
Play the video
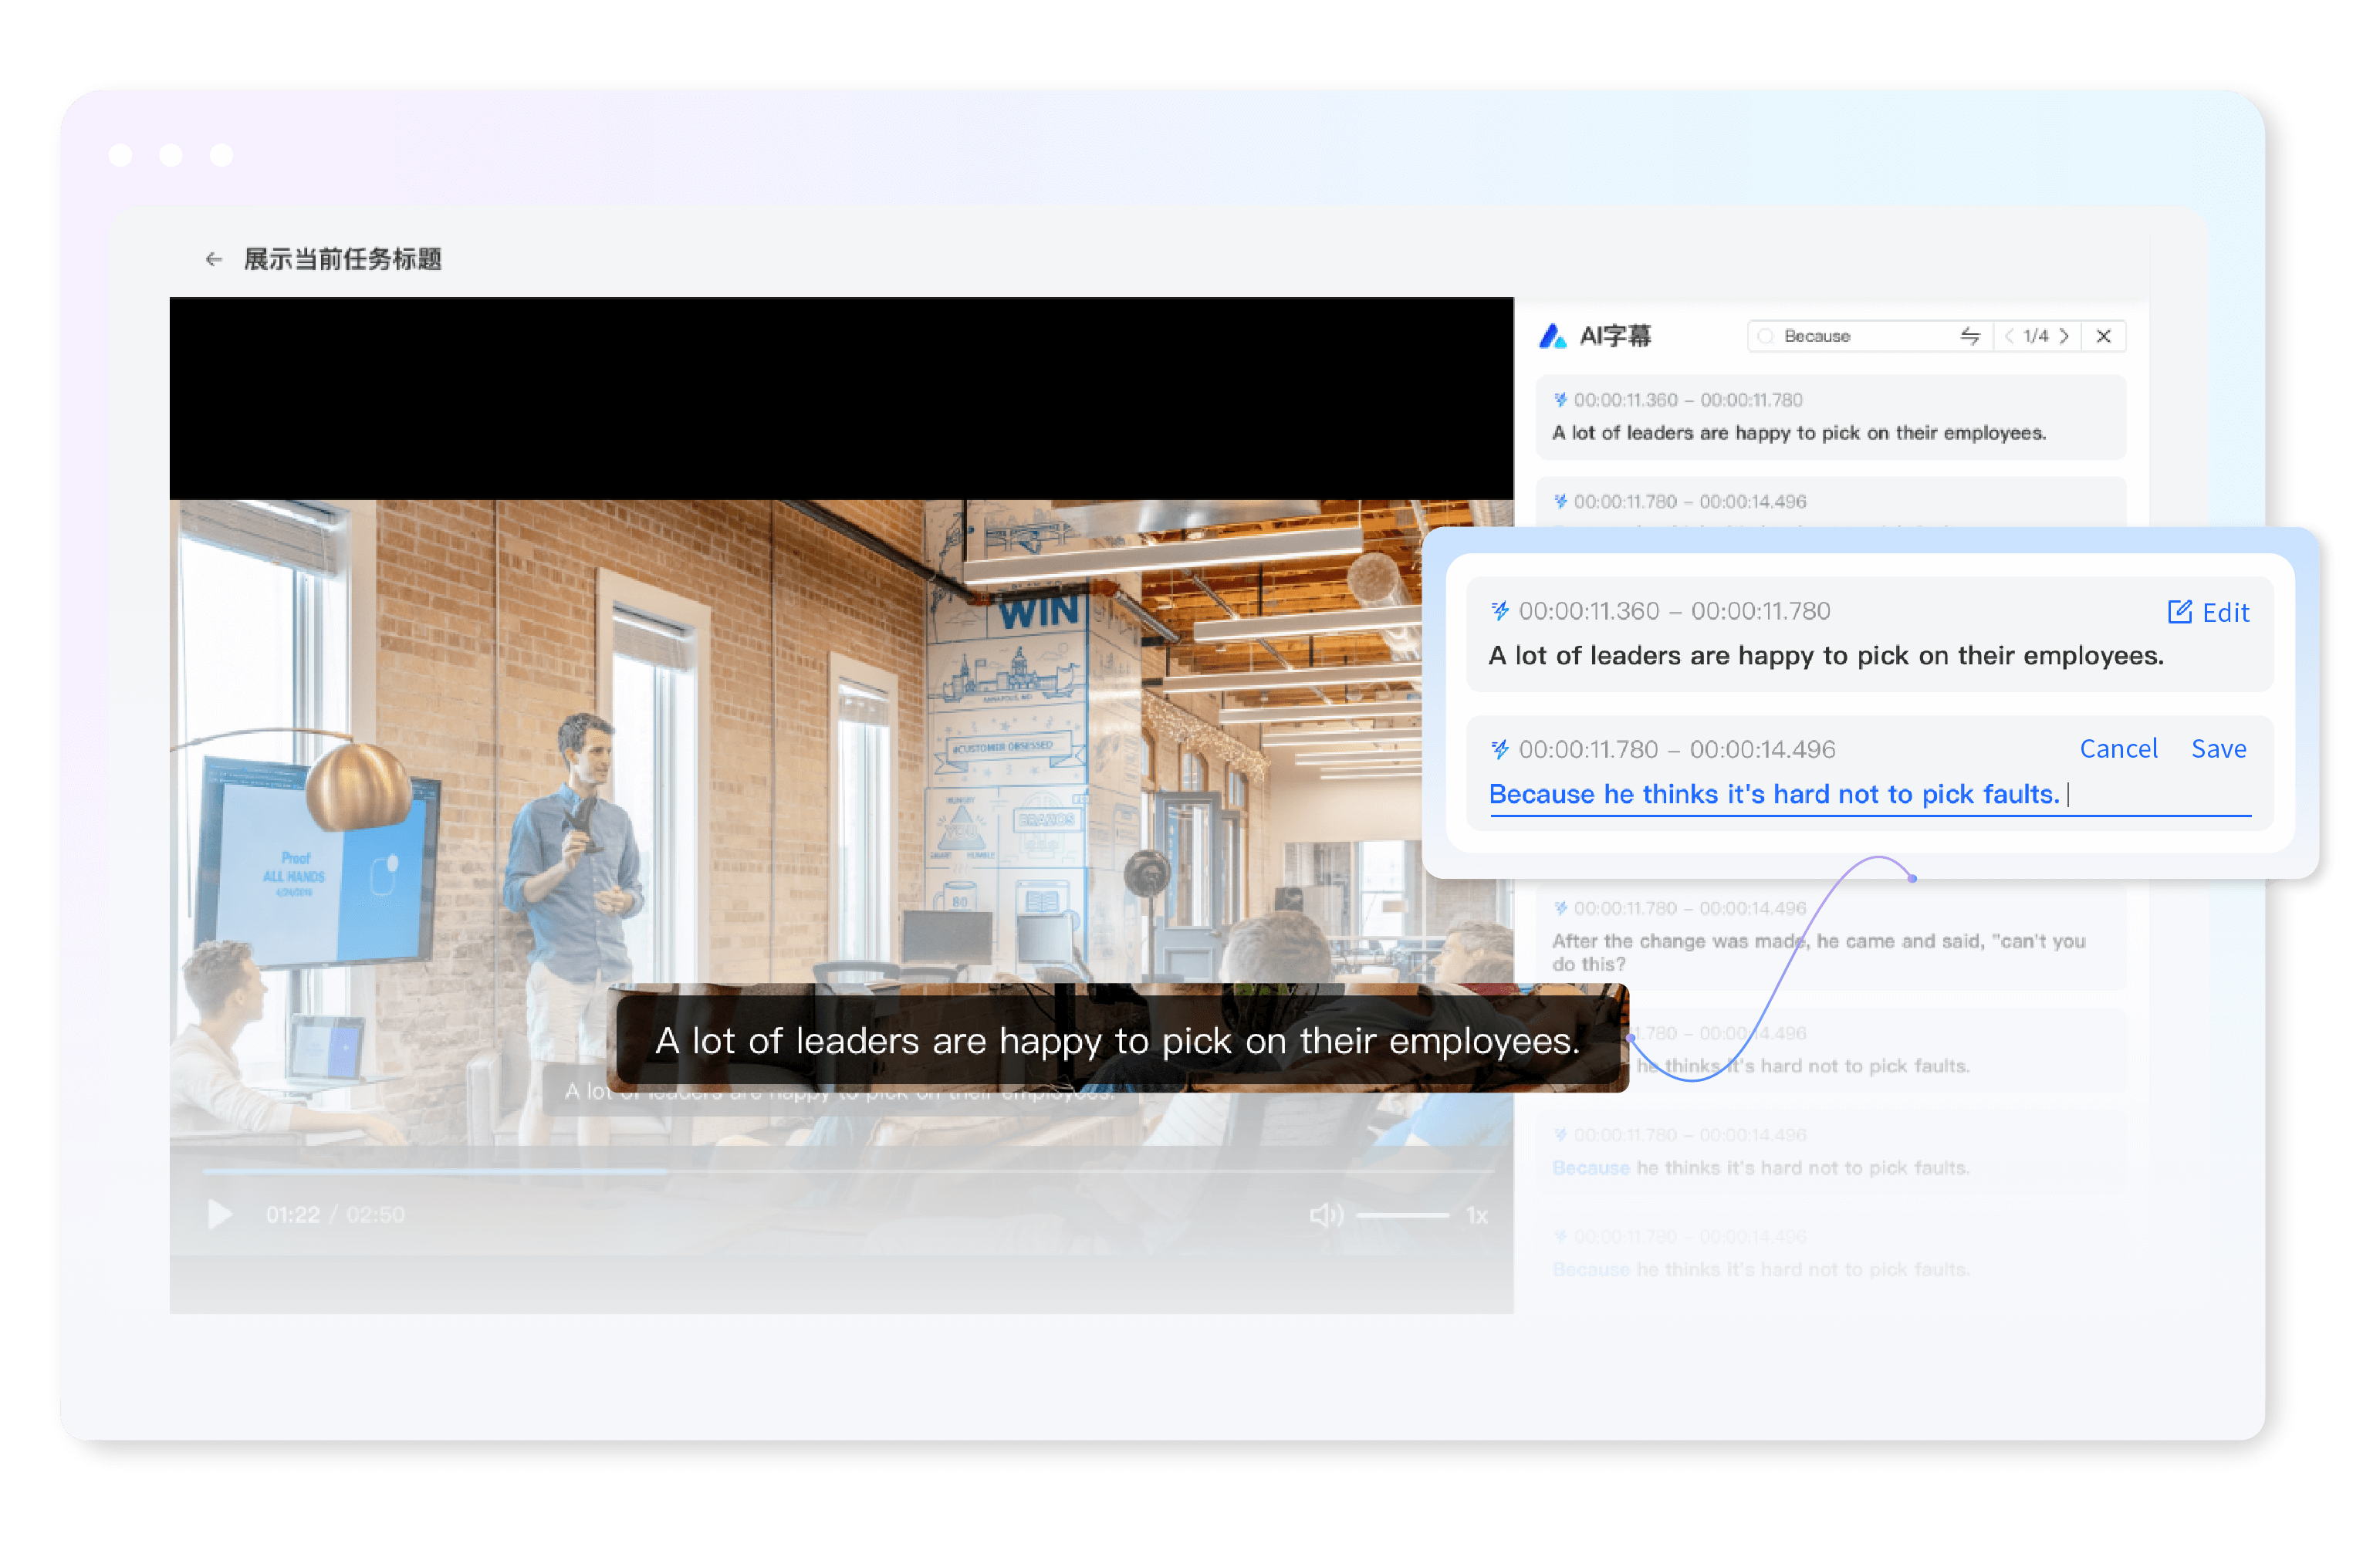pyautogui.click(x=220, y=1215)
